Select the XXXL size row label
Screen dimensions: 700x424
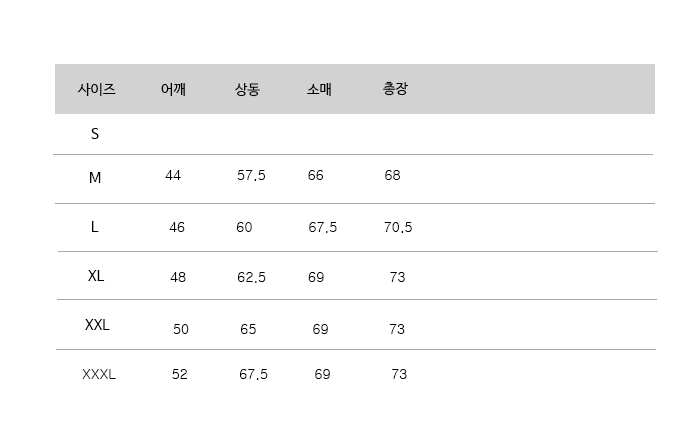(99, 375)
